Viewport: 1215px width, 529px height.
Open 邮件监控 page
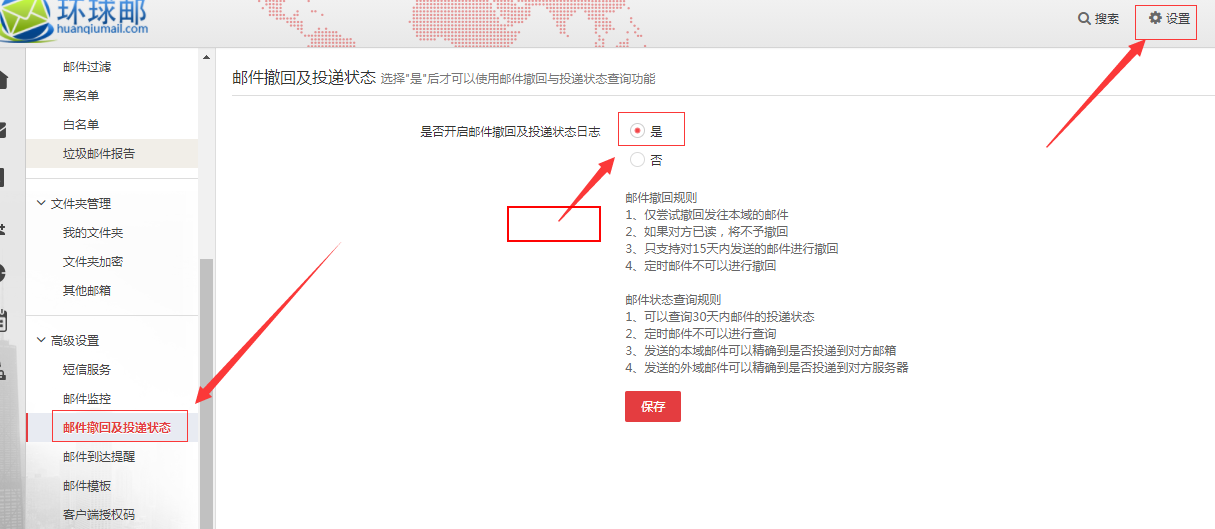point(87,399)
